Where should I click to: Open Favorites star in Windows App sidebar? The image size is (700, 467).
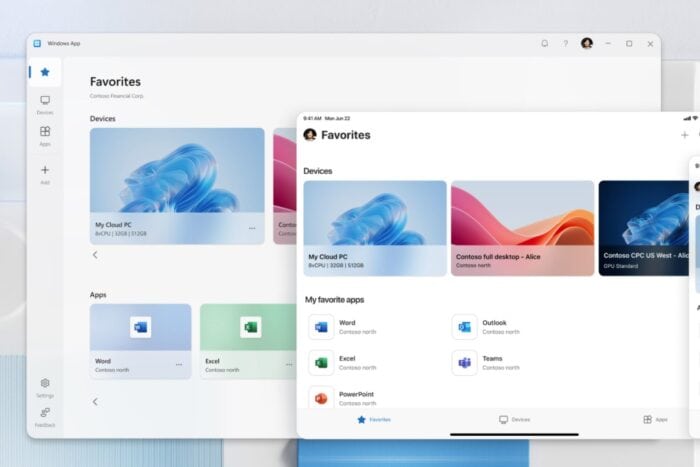point(45,72)
